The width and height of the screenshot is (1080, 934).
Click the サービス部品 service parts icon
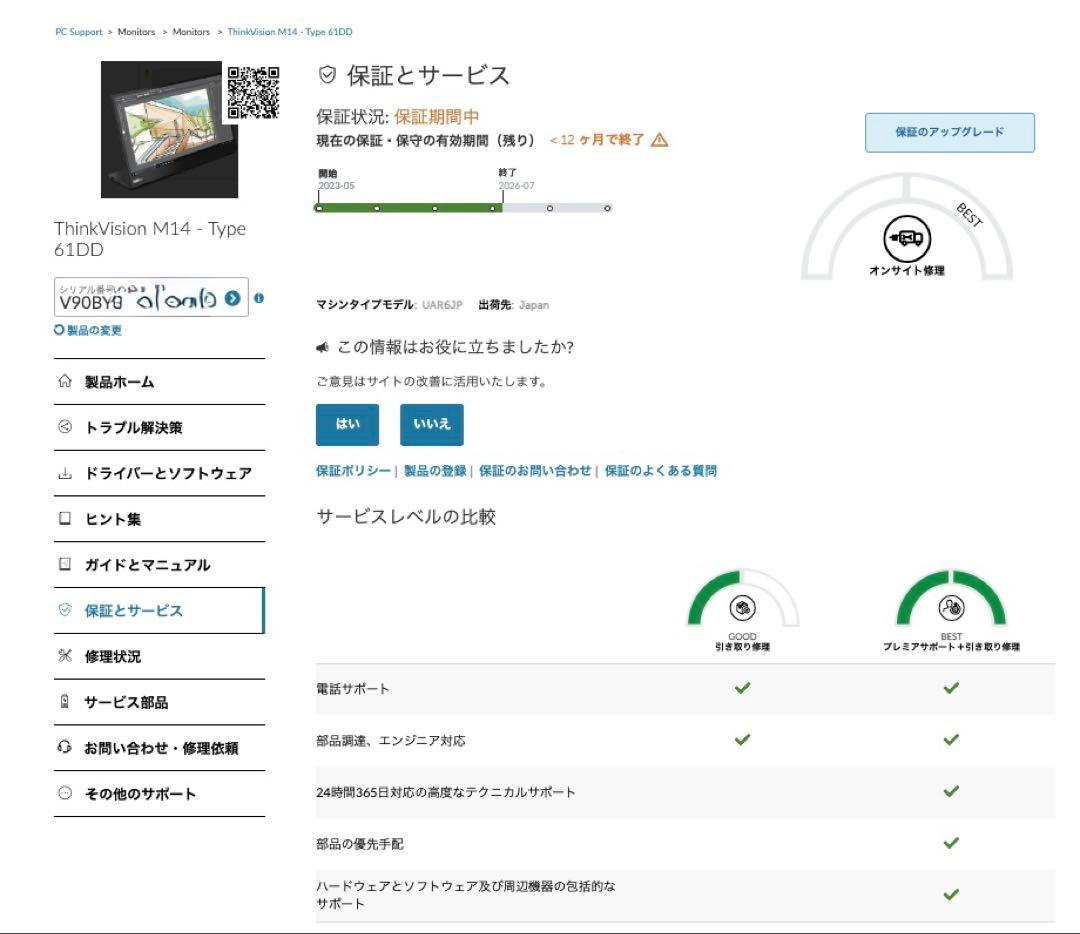coord(66,702)
